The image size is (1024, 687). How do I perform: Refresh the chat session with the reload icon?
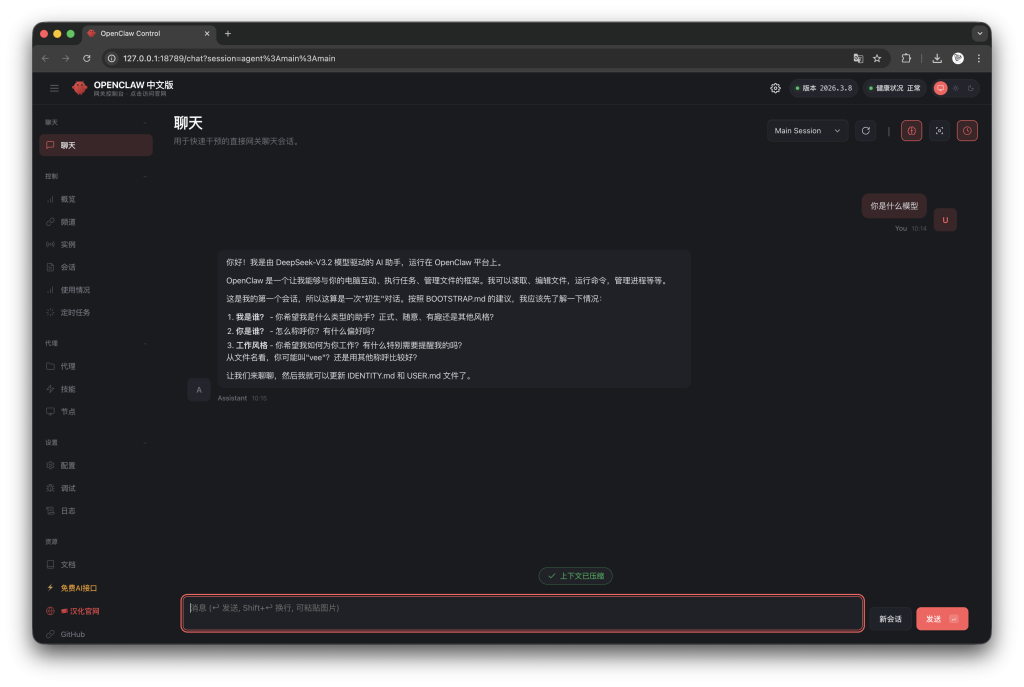pyautogui.click(x=866, y=130)
